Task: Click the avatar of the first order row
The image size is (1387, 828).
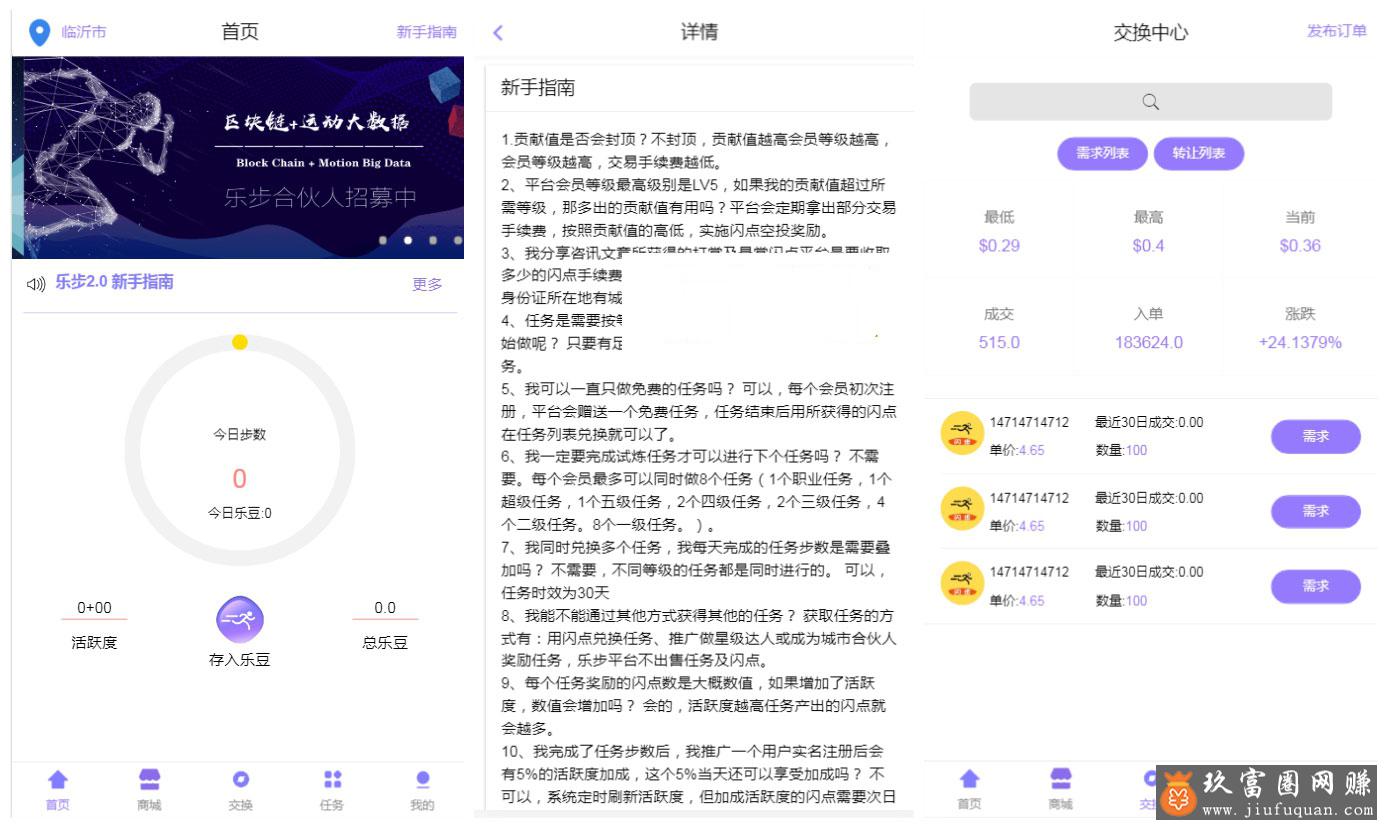Action: [963, 433]
